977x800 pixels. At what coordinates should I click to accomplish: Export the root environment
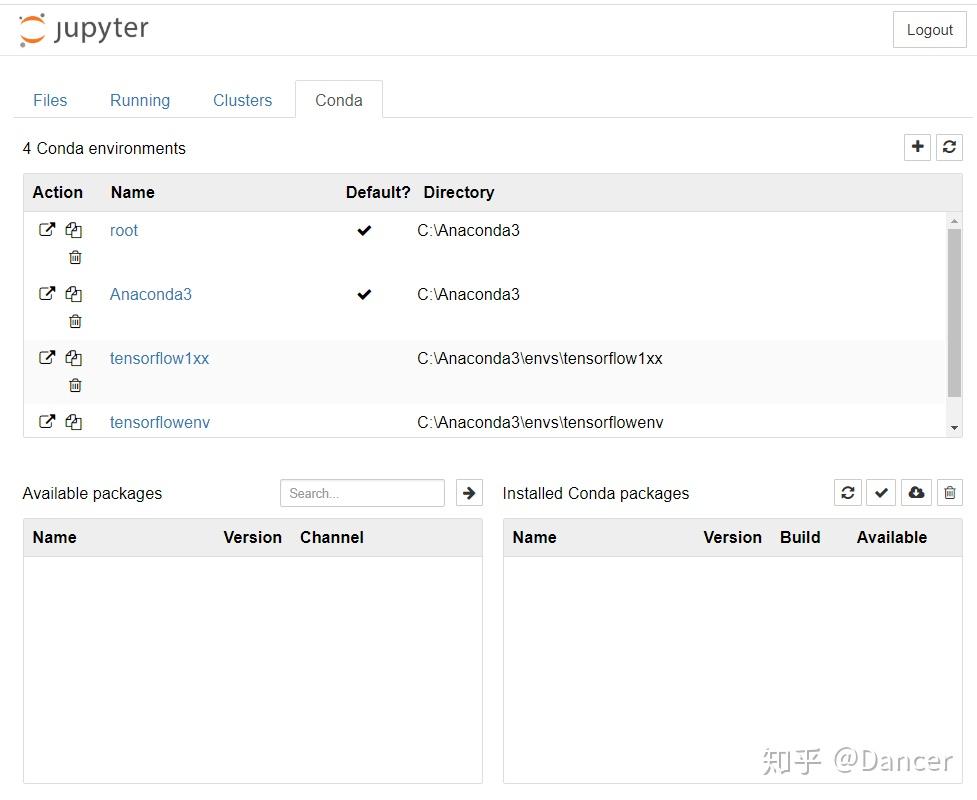tap(47, 230)
